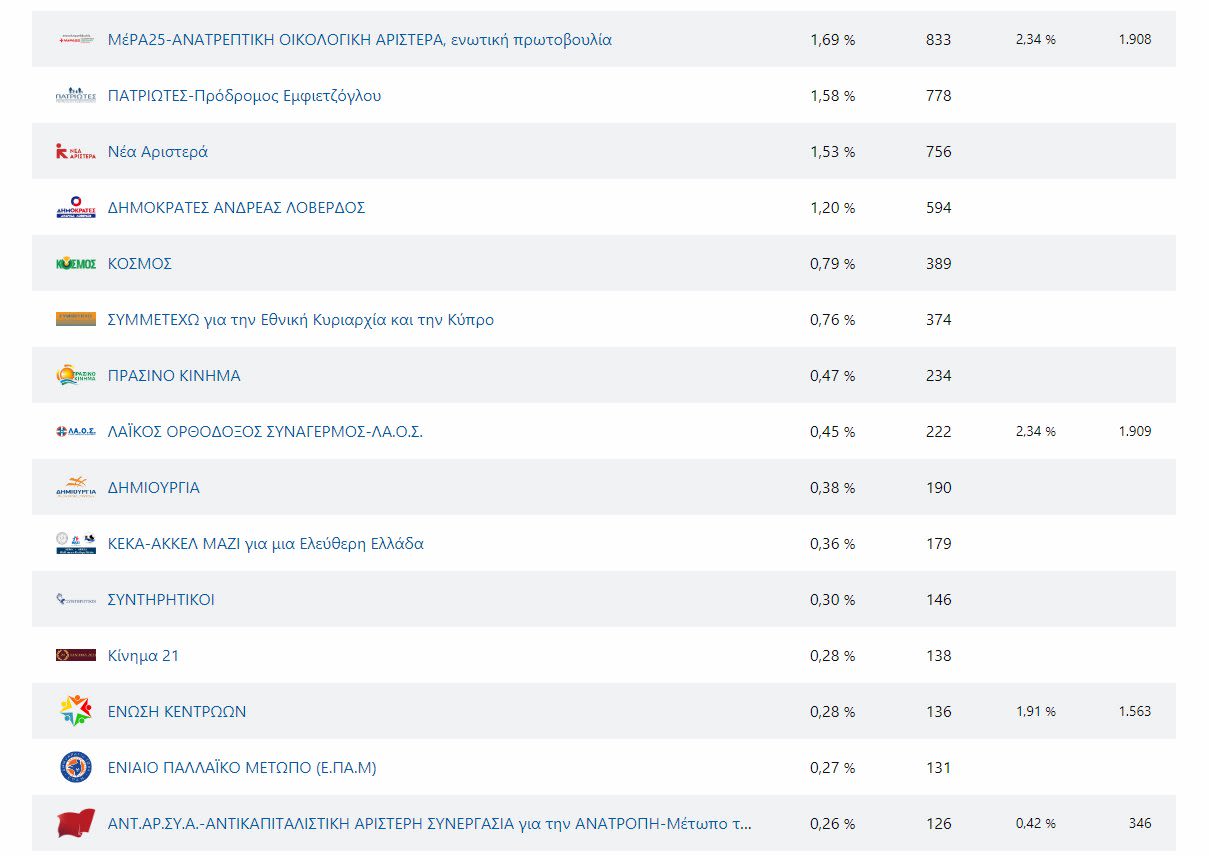Click the ΔΗΜΙΟΥΡΓΙΑ party logo icon

pyautogui.click(x=76, y=488)
